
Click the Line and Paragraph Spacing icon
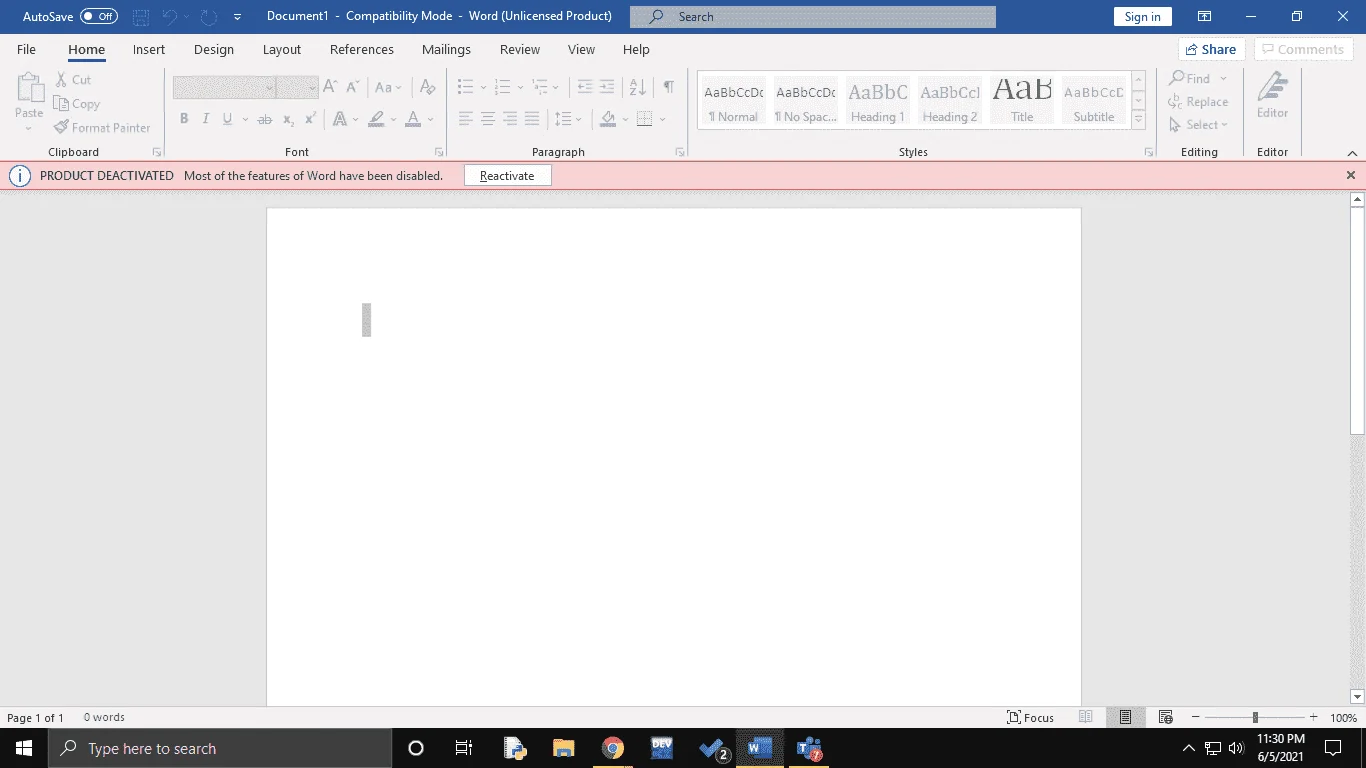coord(565,119)
